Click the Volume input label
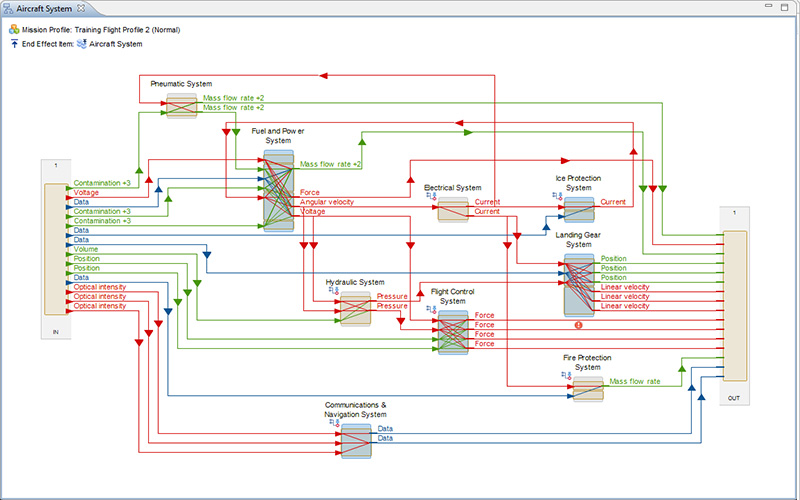This screenshot has width=800, height=500. (x=86, y=249)
